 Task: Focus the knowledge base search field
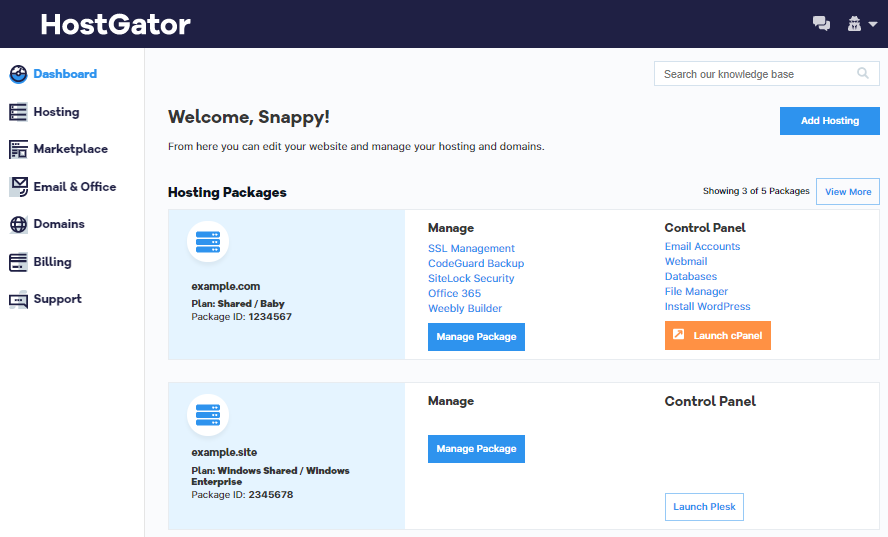point(767,74)
